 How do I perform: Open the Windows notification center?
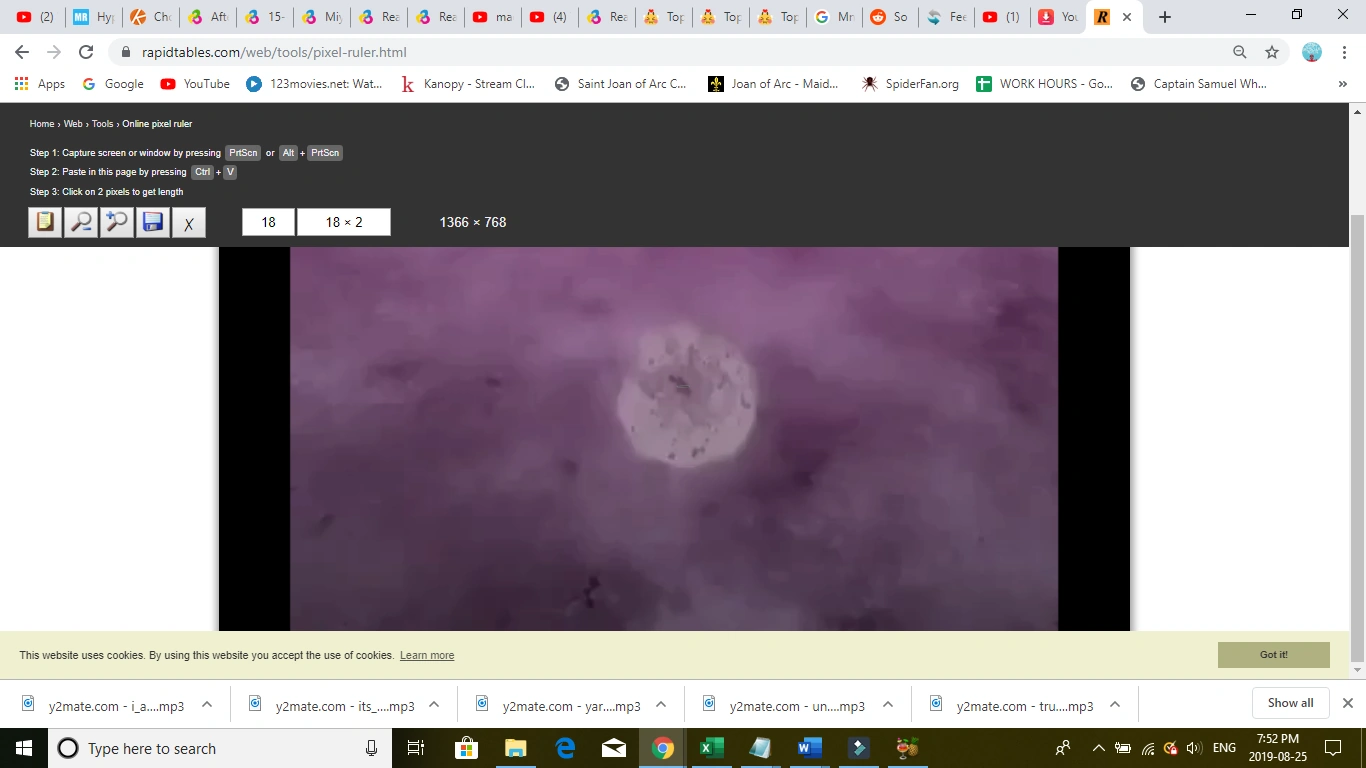coord(1332,748)
